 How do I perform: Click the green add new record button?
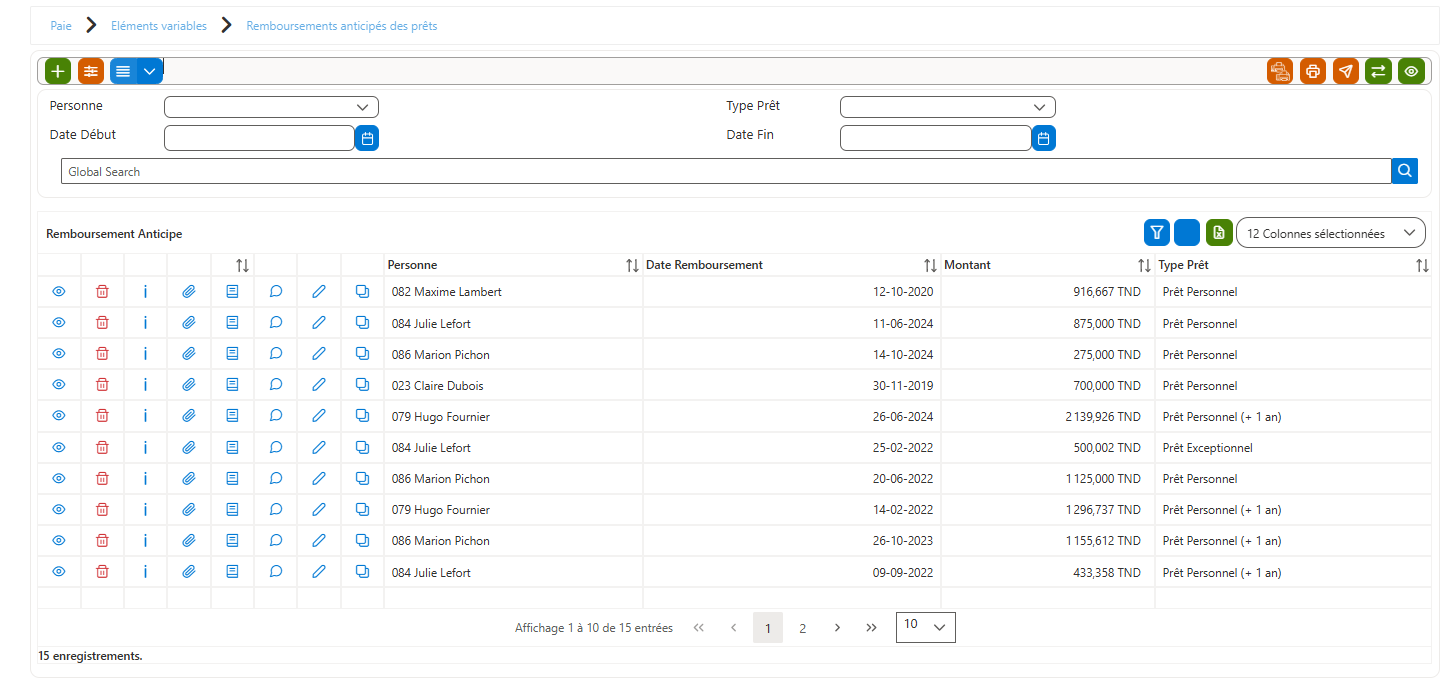pos(59,71)
